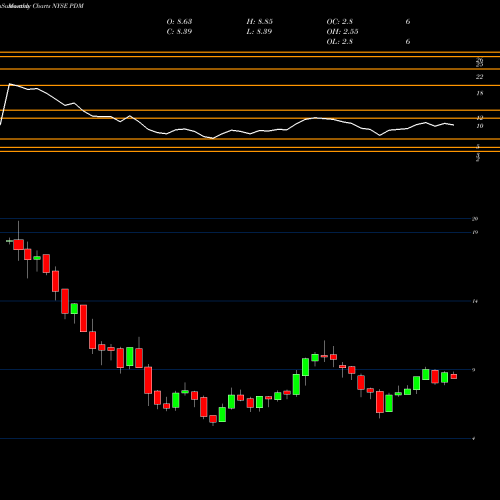
Task: Select the 'OH: 2.55' reading
Action: 342,32
